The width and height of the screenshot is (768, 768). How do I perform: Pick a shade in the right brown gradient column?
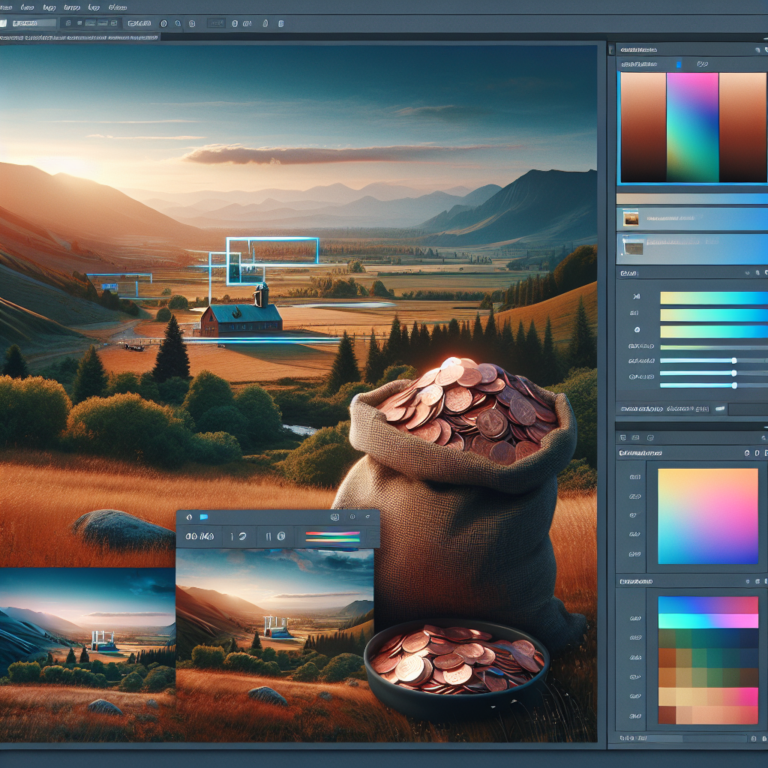click(743, 127)
